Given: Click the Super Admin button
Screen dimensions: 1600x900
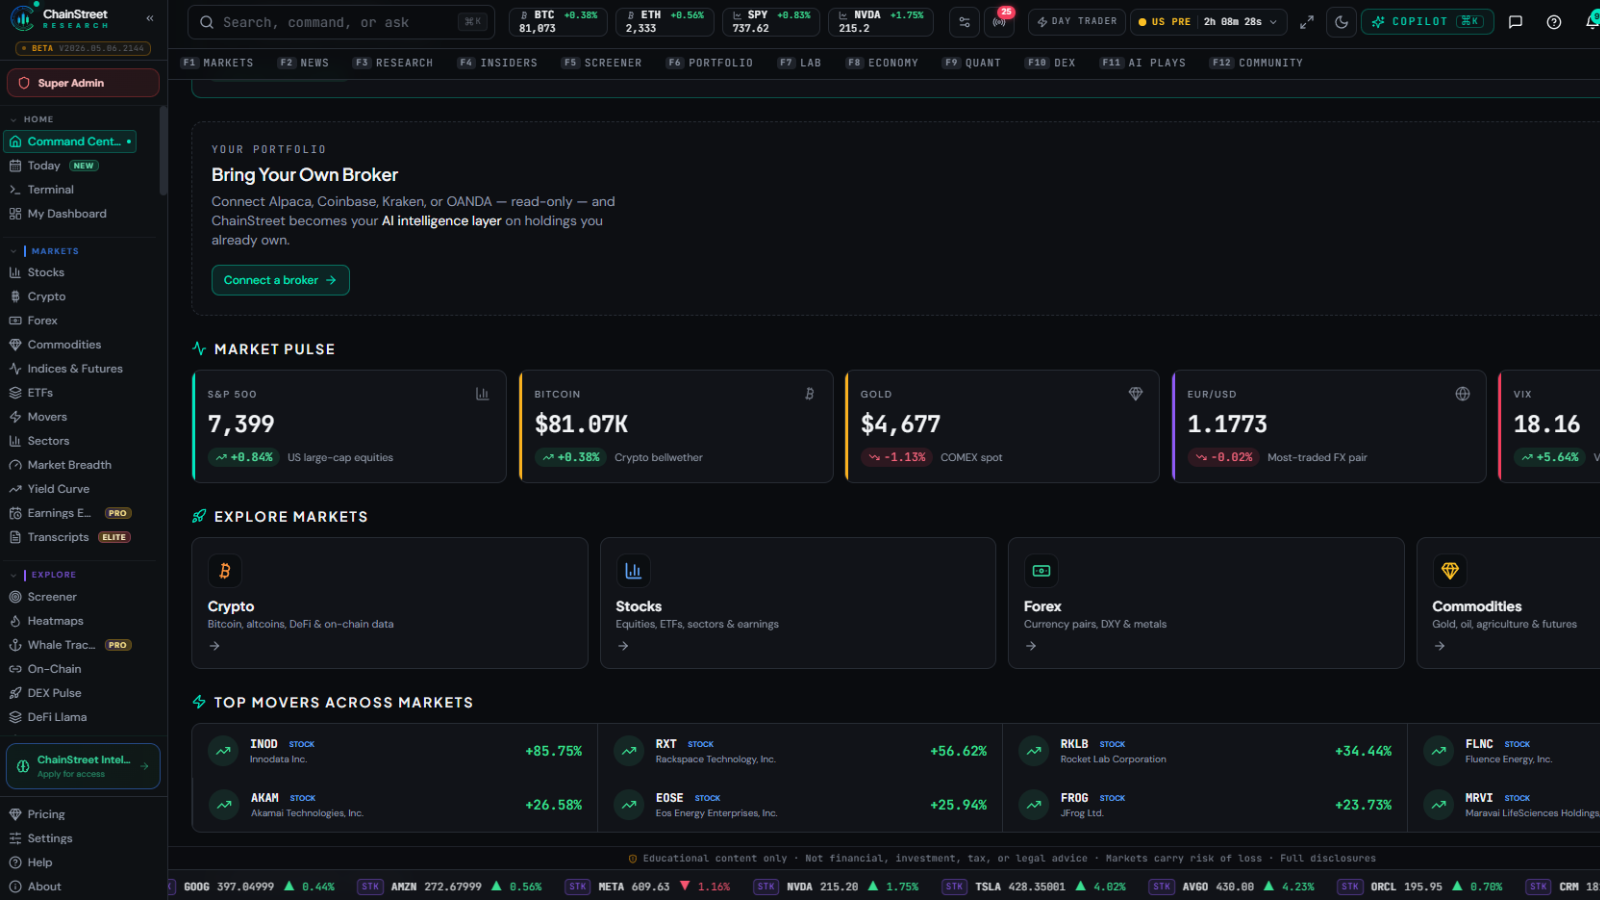Looking at the screenshot, I should [83, 83].
